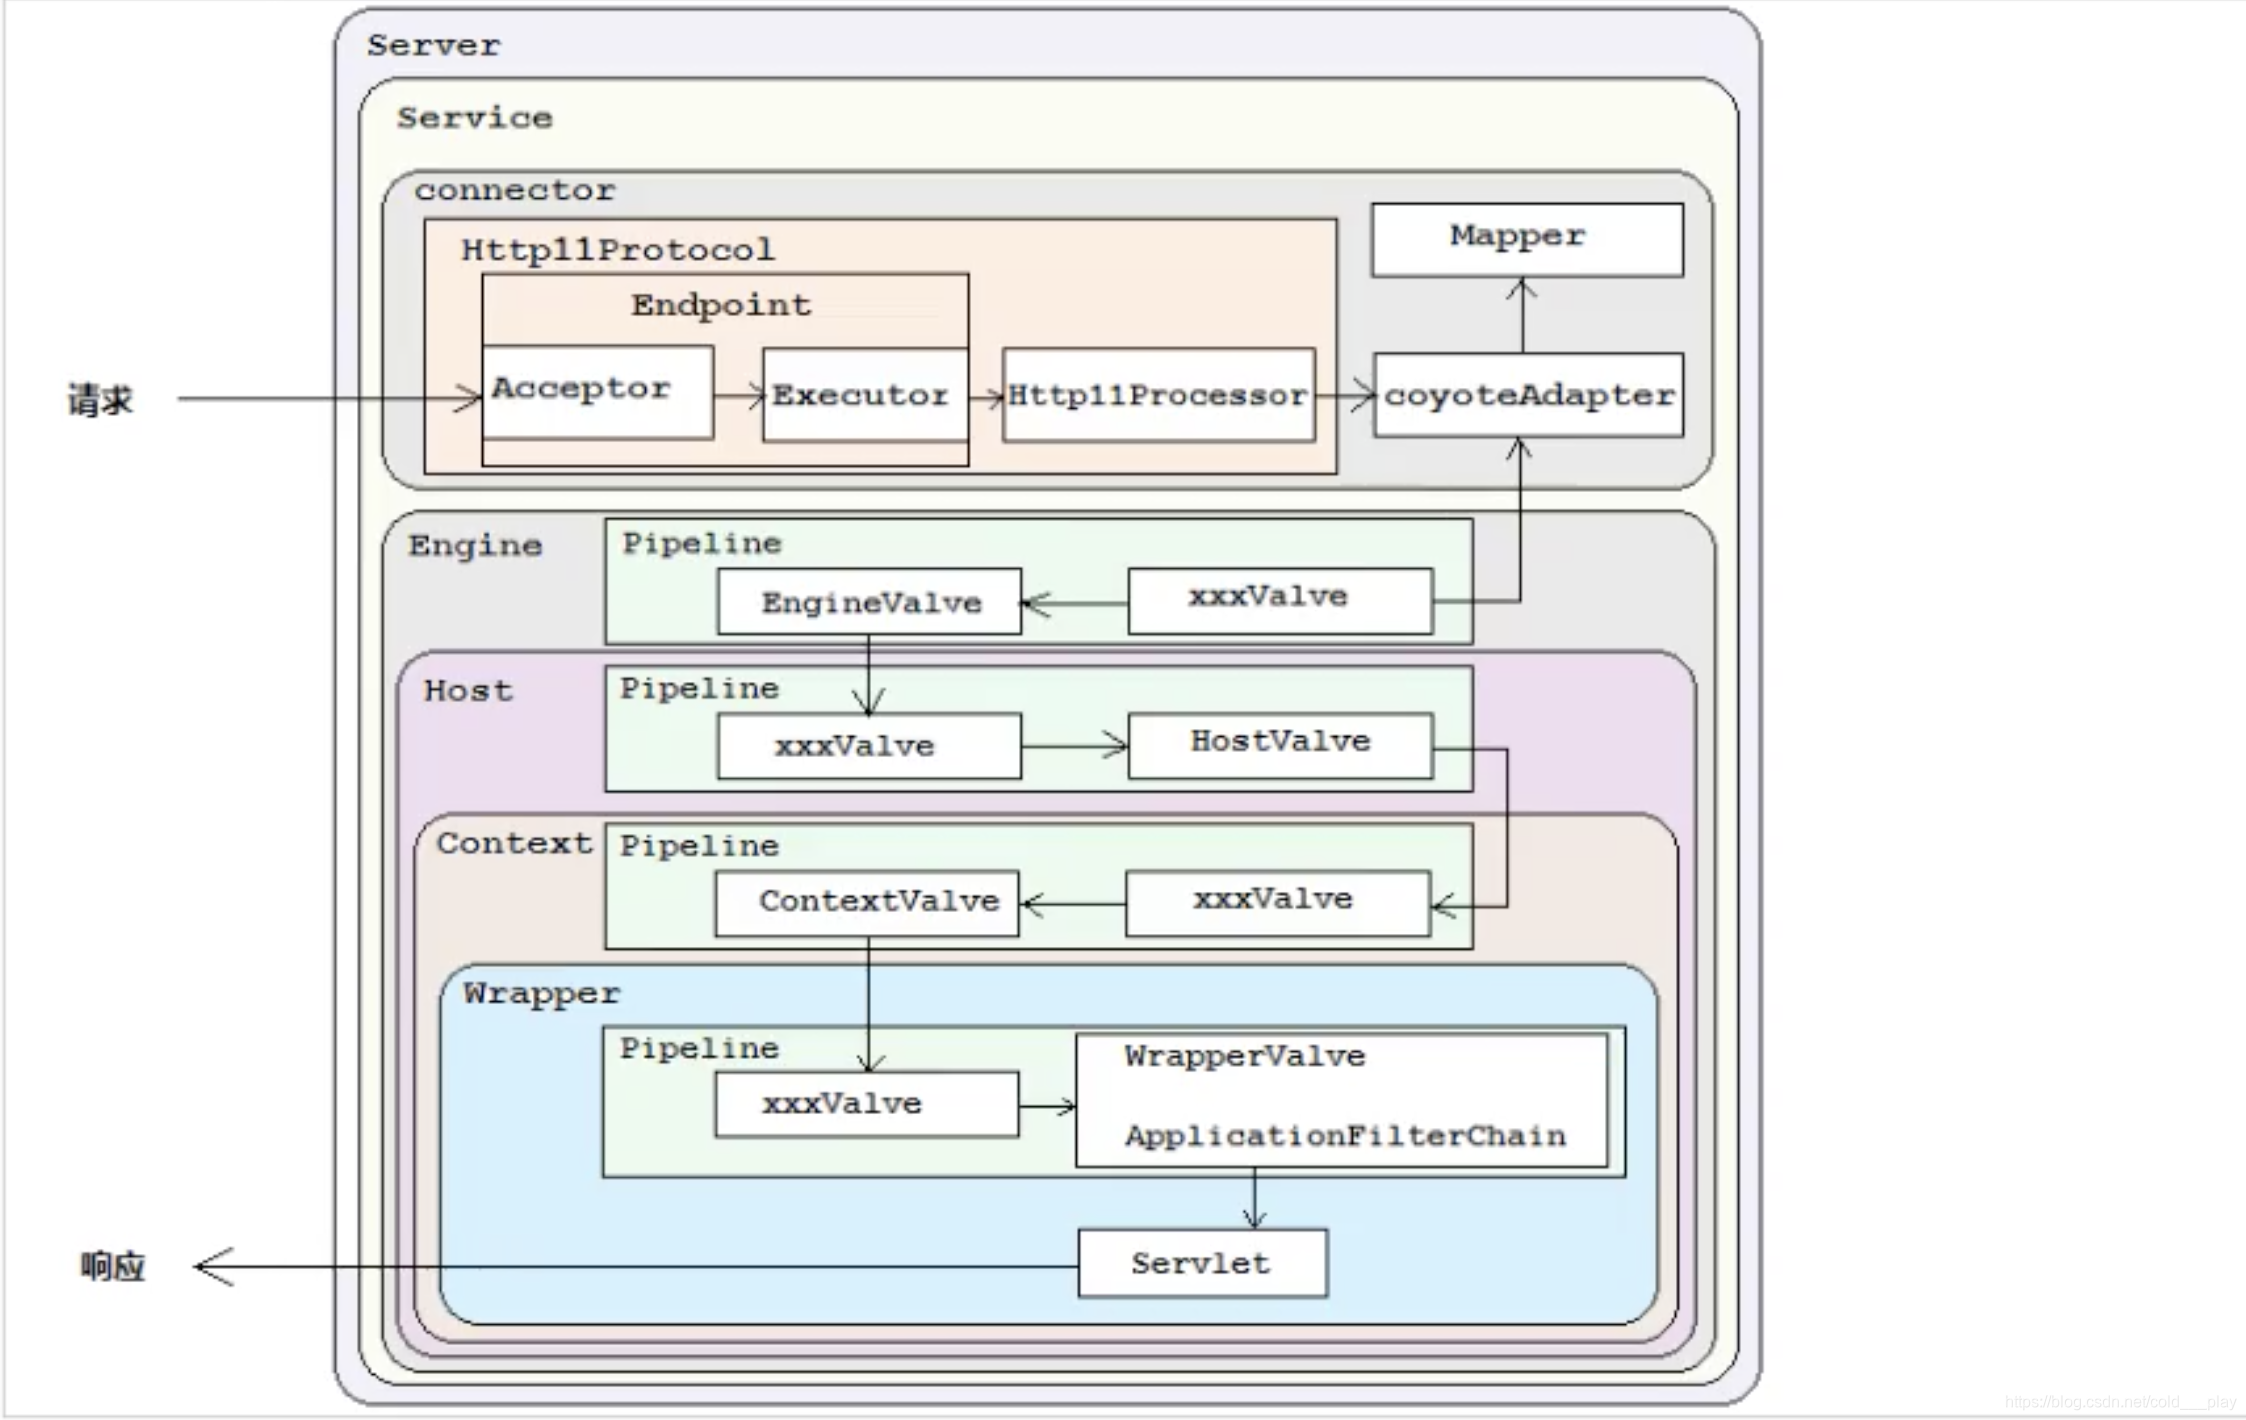Click the xxxValve box in the Engine pipeline
2246x1420 pixels.
coord(1280,601)
